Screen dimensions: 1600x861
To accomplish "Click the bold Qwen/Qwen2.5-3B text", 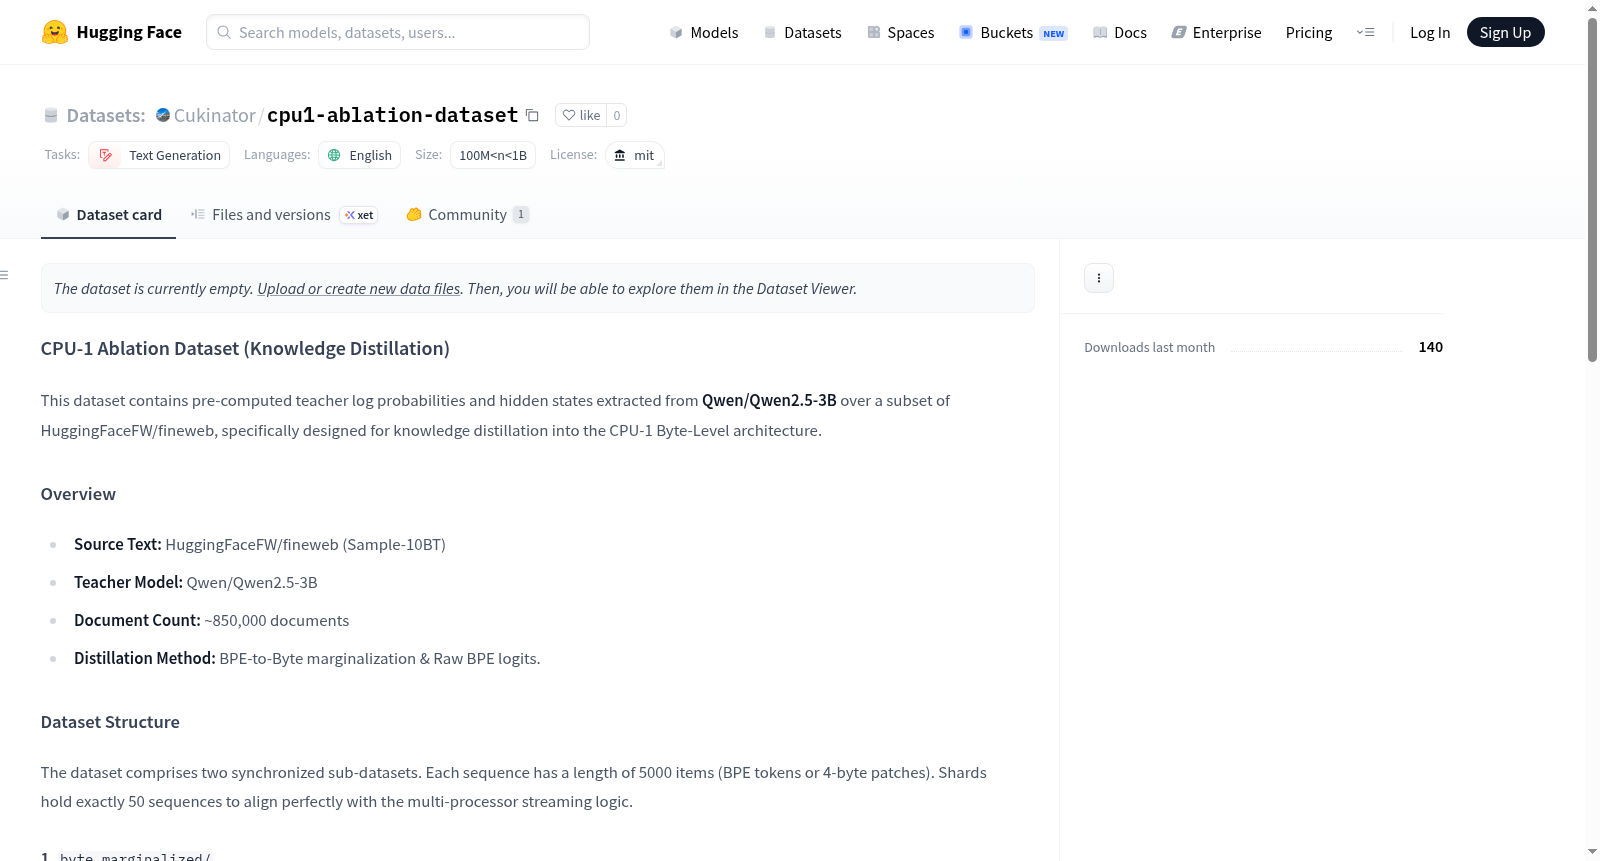I will pos(769,400).
